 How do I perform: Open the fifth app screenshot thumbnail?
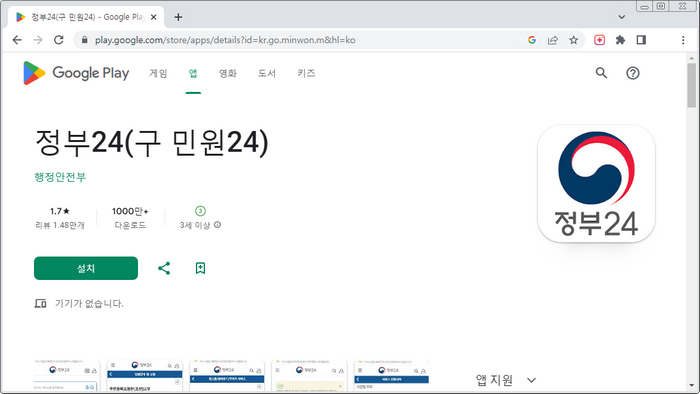click(x=391, y=376)
